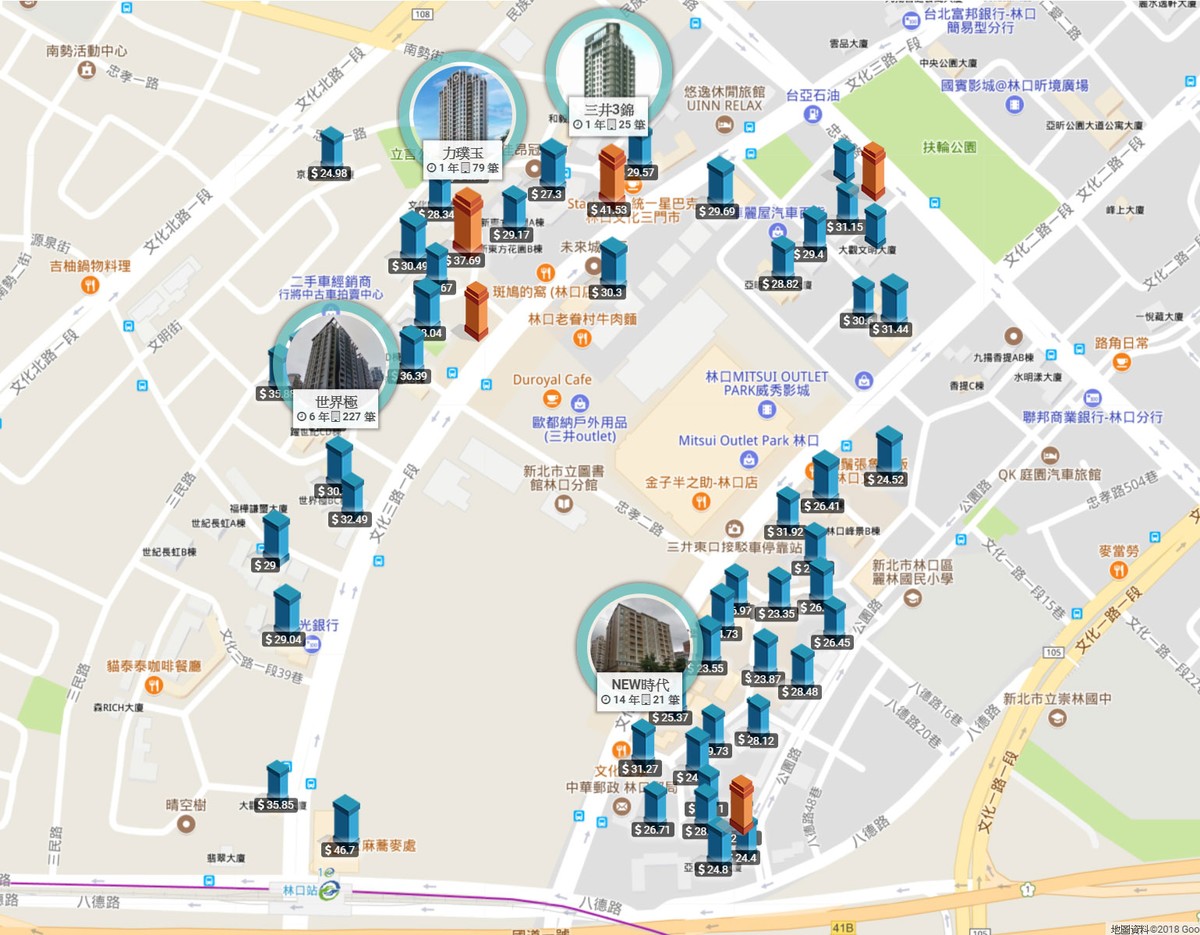Click the $24.8 price tag
The height and width of the screenshot is (935, 1200).
point(711,870)
